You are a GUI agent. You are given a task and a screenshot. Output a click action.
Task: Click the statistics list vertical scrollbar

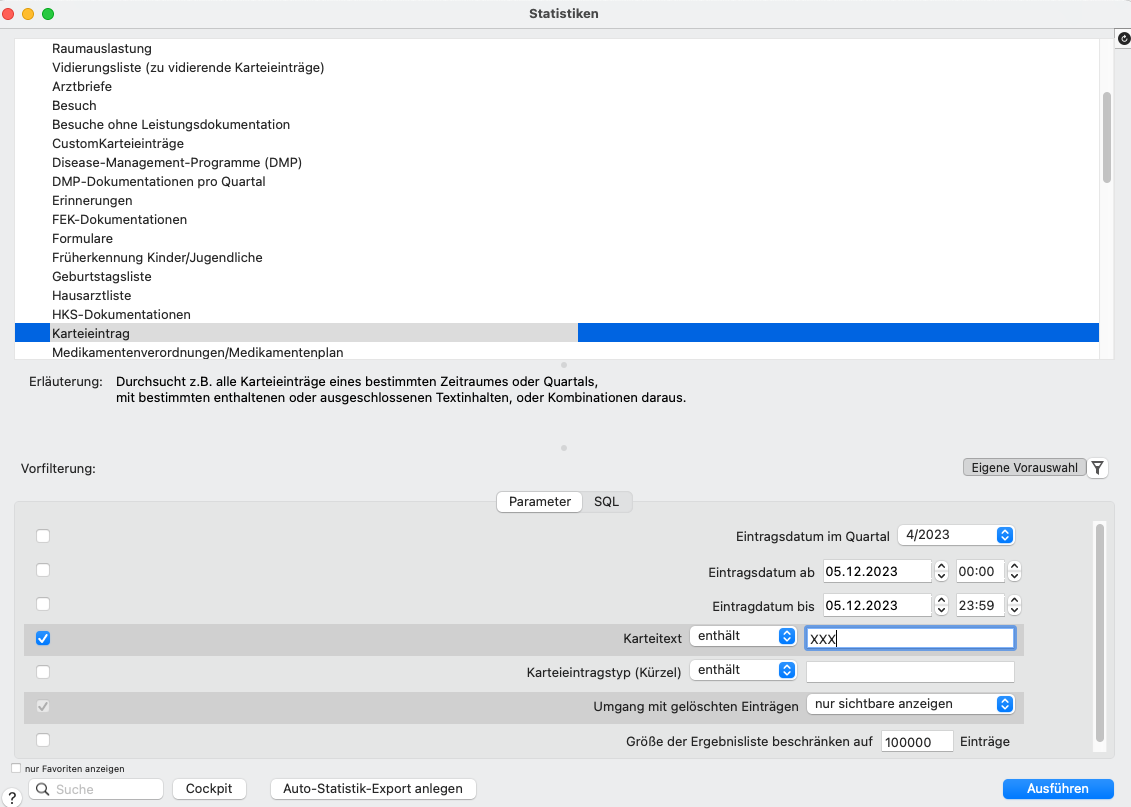pyautogui.click(x=1106, y=137)
